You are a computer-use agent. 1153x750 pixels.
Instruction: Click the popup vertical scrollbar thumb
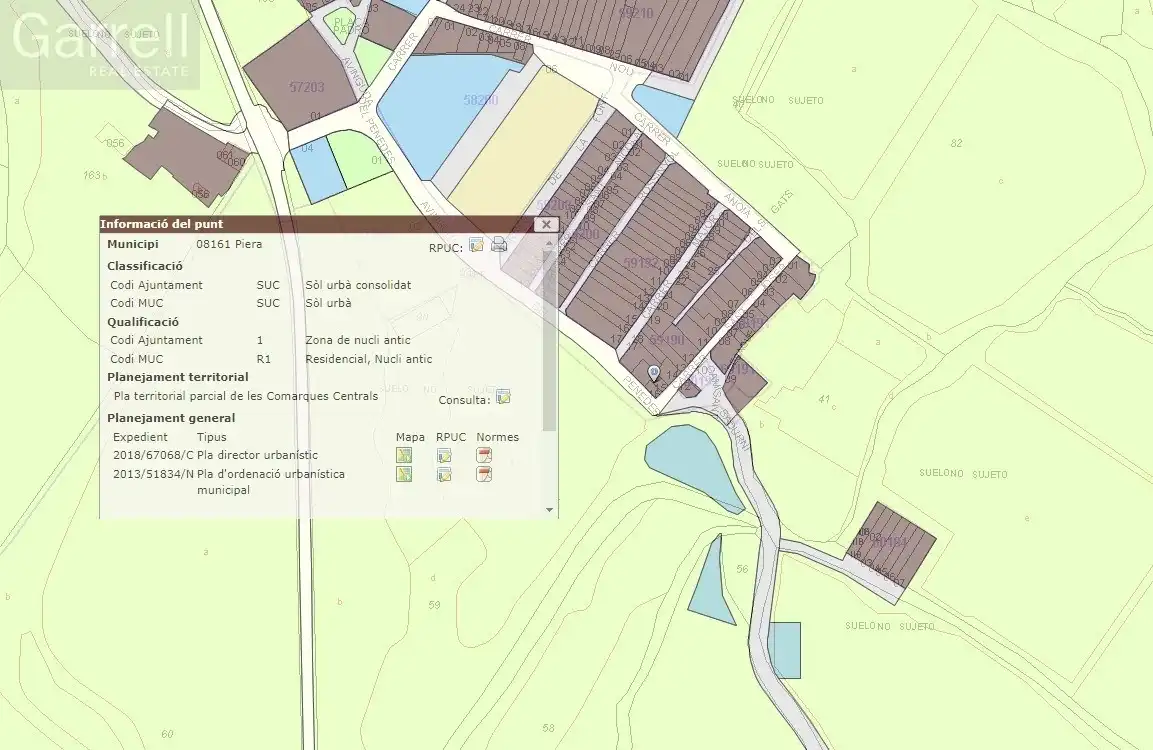pyautogui.click(x=549, y=338)
